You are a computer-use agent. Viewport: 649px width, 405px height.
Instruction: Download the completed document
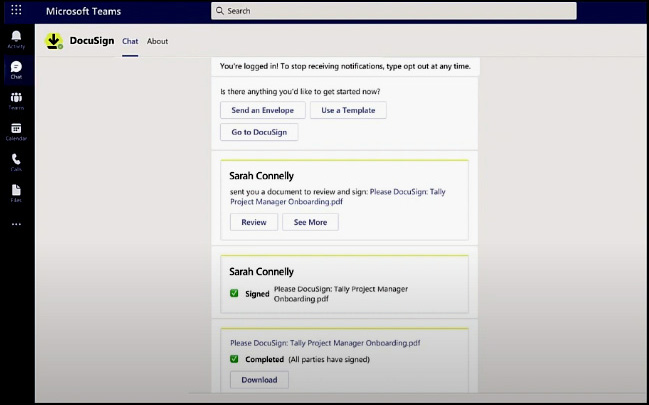point(259,380)
